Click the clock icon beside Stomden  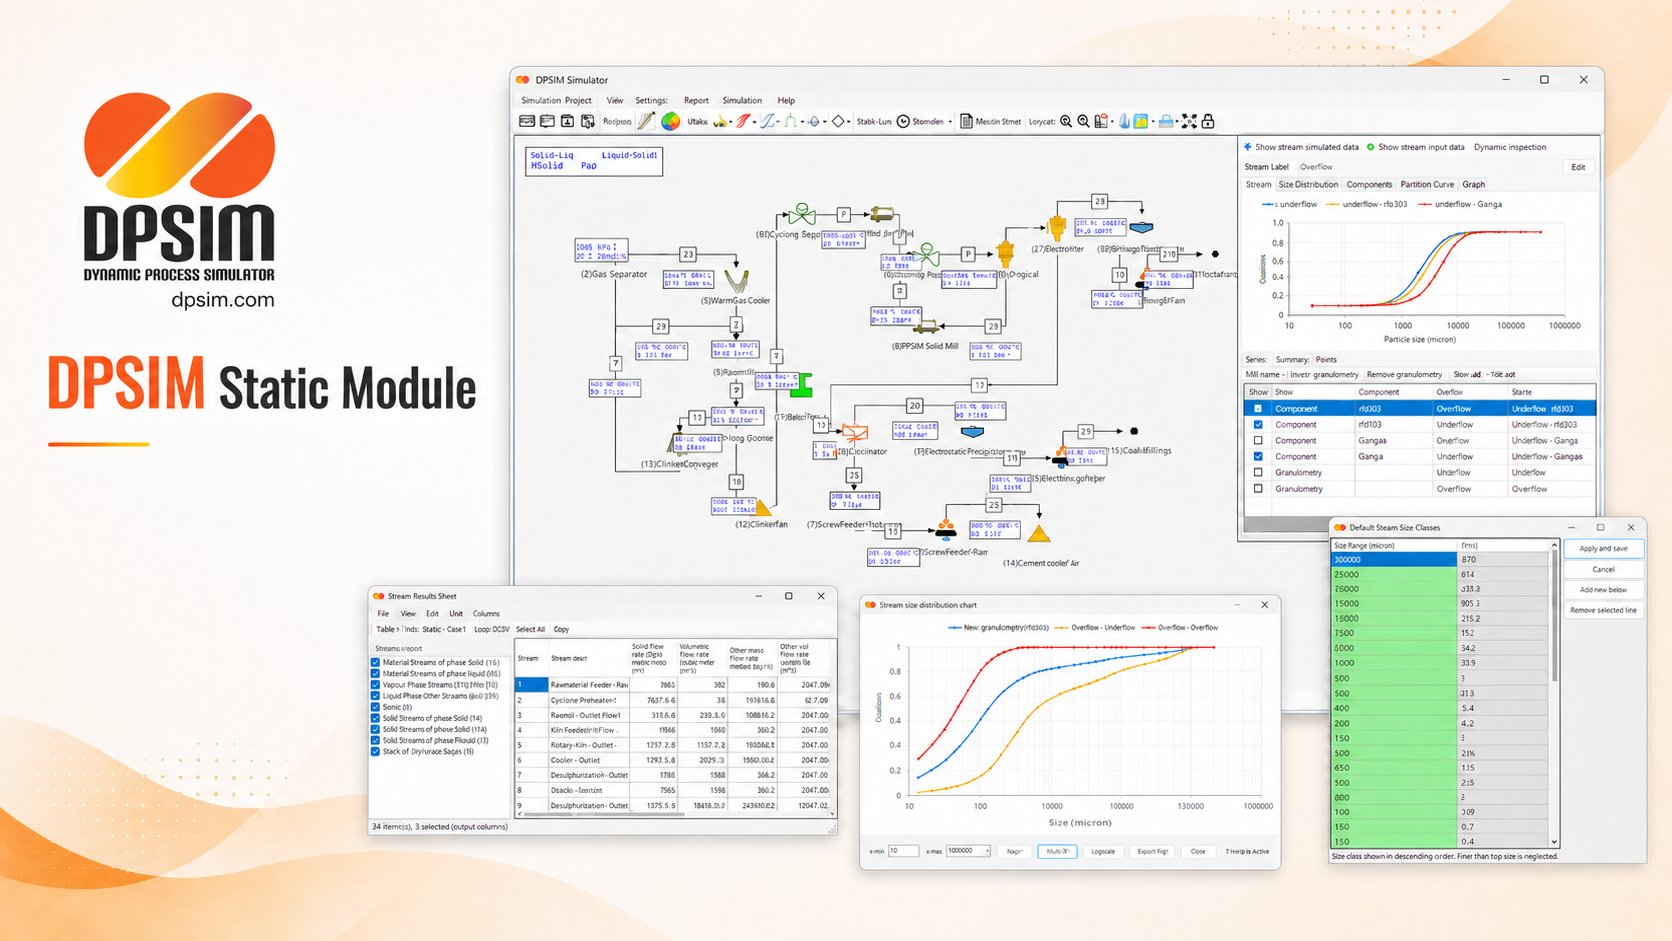coord(903,121)
